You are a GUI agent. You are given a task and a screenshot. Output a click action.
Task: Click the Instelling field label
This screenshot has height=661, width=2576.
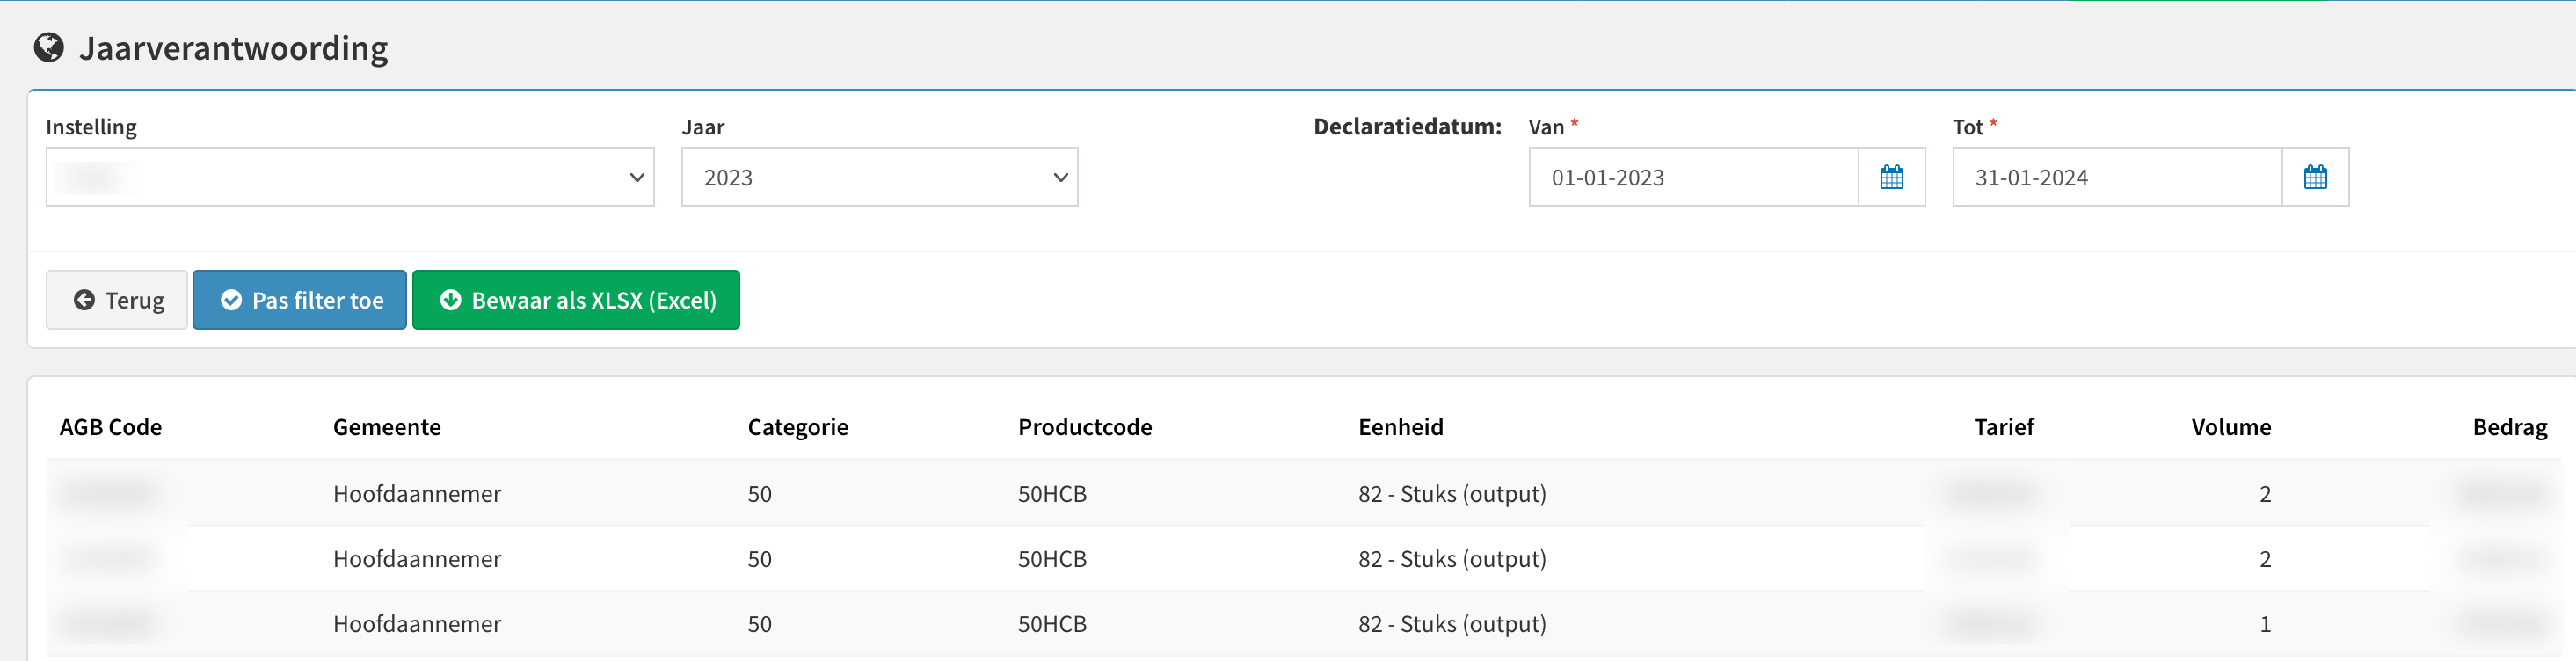(x=91, y=127)
